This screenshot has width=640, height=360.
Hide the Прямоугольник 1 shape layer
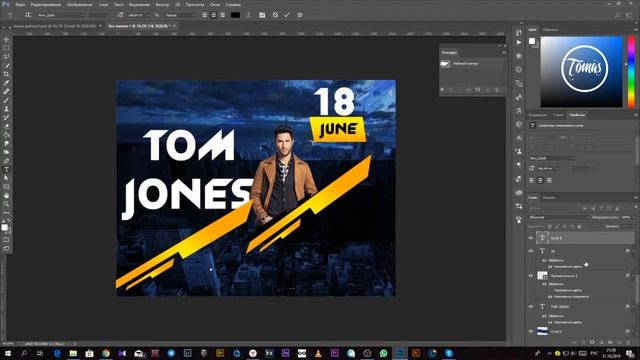coord(531,276)
